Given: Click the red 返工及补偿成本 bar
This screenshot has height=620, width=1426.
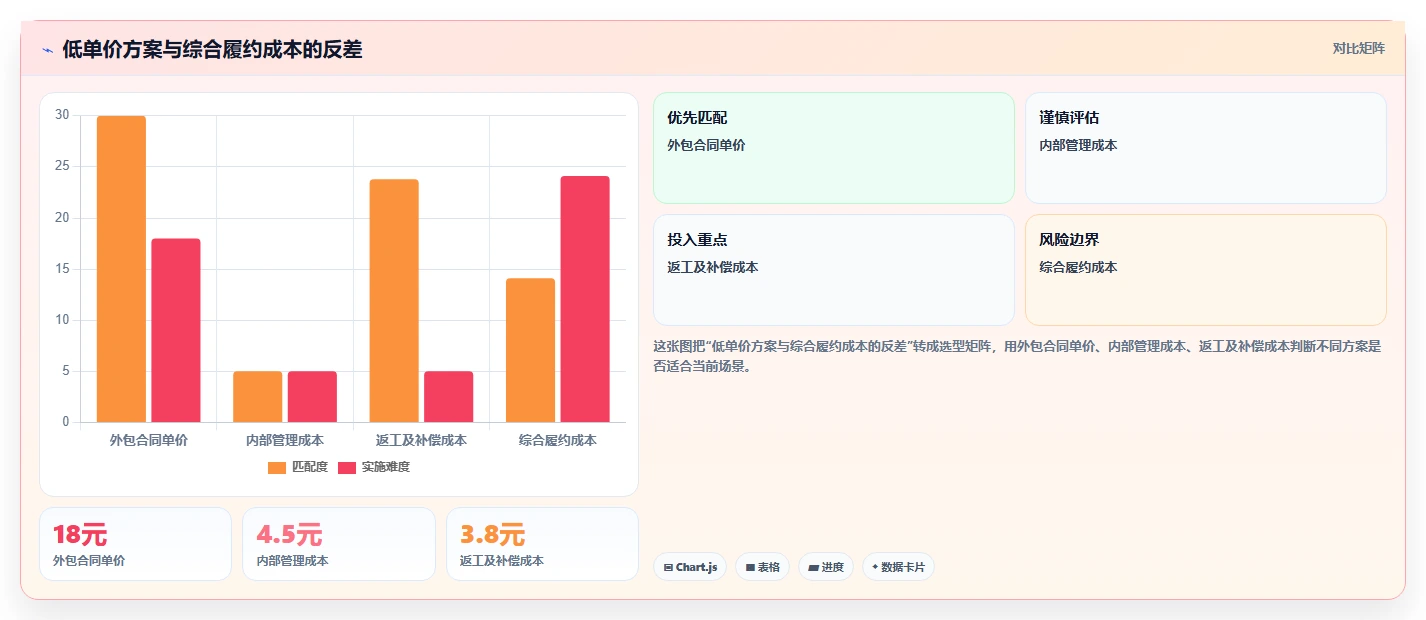Looking at the screenshot, I should [449, 397].
